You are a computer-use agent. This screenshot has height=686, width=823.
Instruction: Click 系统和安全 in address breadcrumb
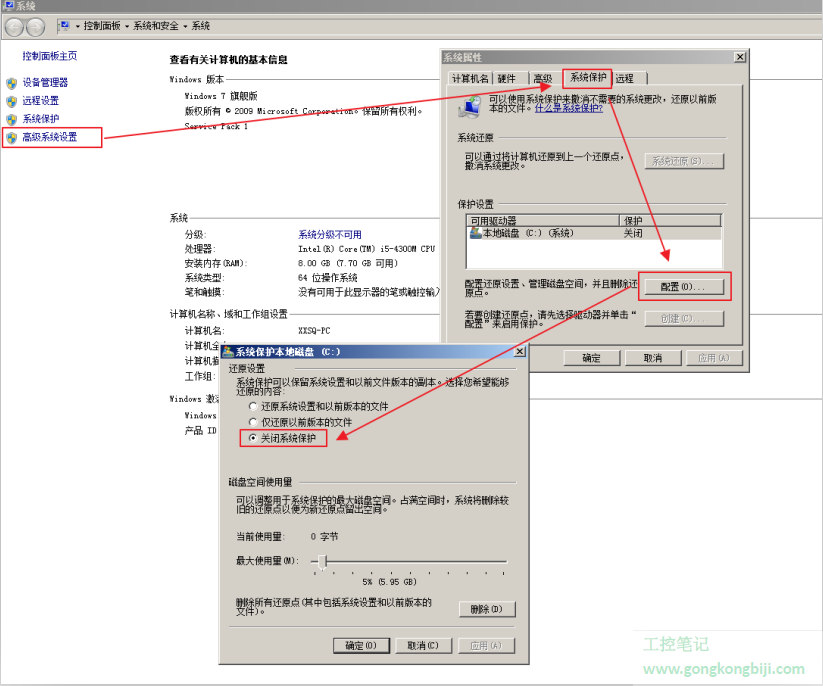point(156,26)
